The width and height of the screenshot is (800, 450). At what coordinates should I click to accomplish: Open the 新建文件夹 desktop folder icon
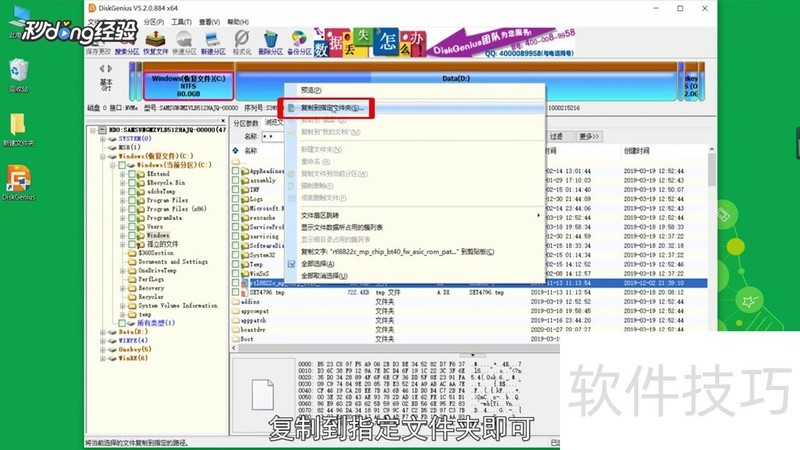(18, 130)
